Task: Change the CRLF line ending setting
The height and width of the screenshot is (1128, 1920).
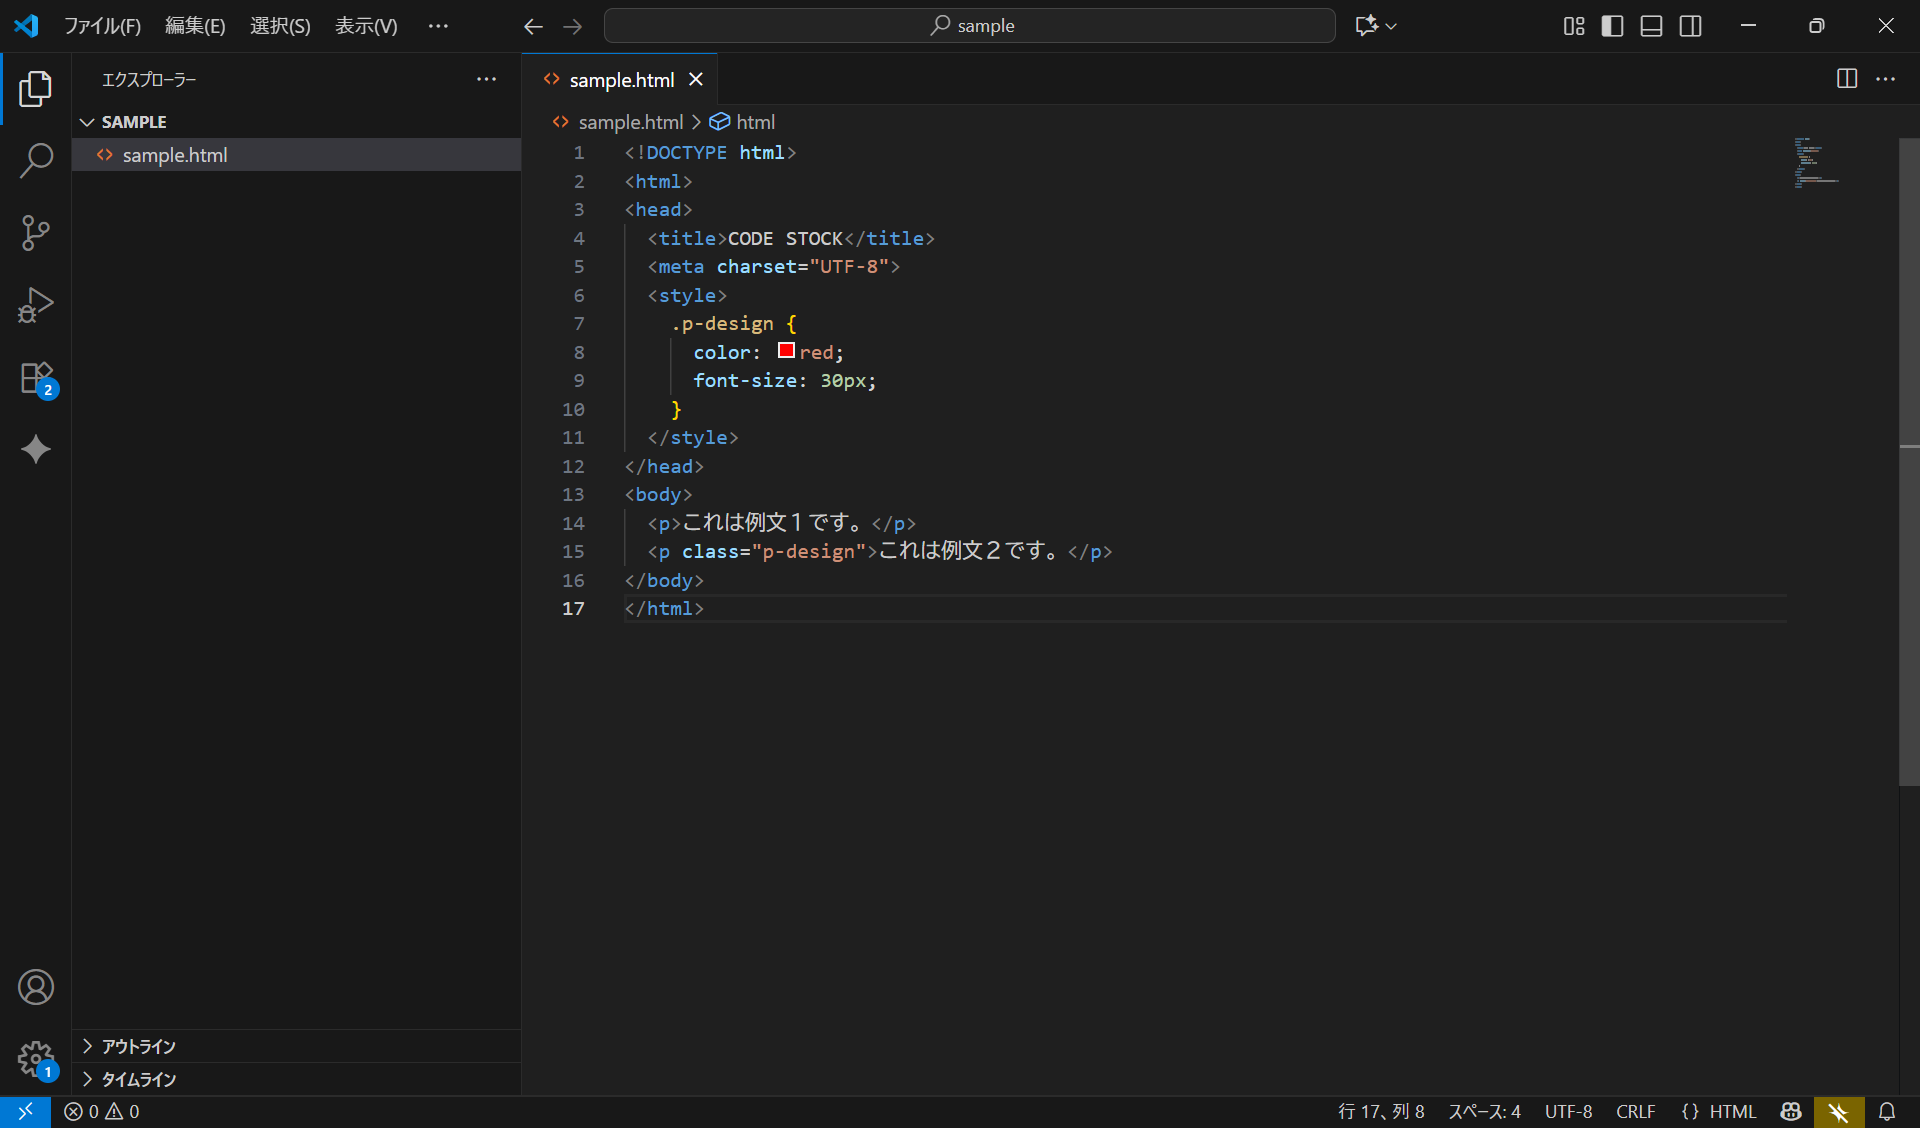Action: [1634, 1111]
